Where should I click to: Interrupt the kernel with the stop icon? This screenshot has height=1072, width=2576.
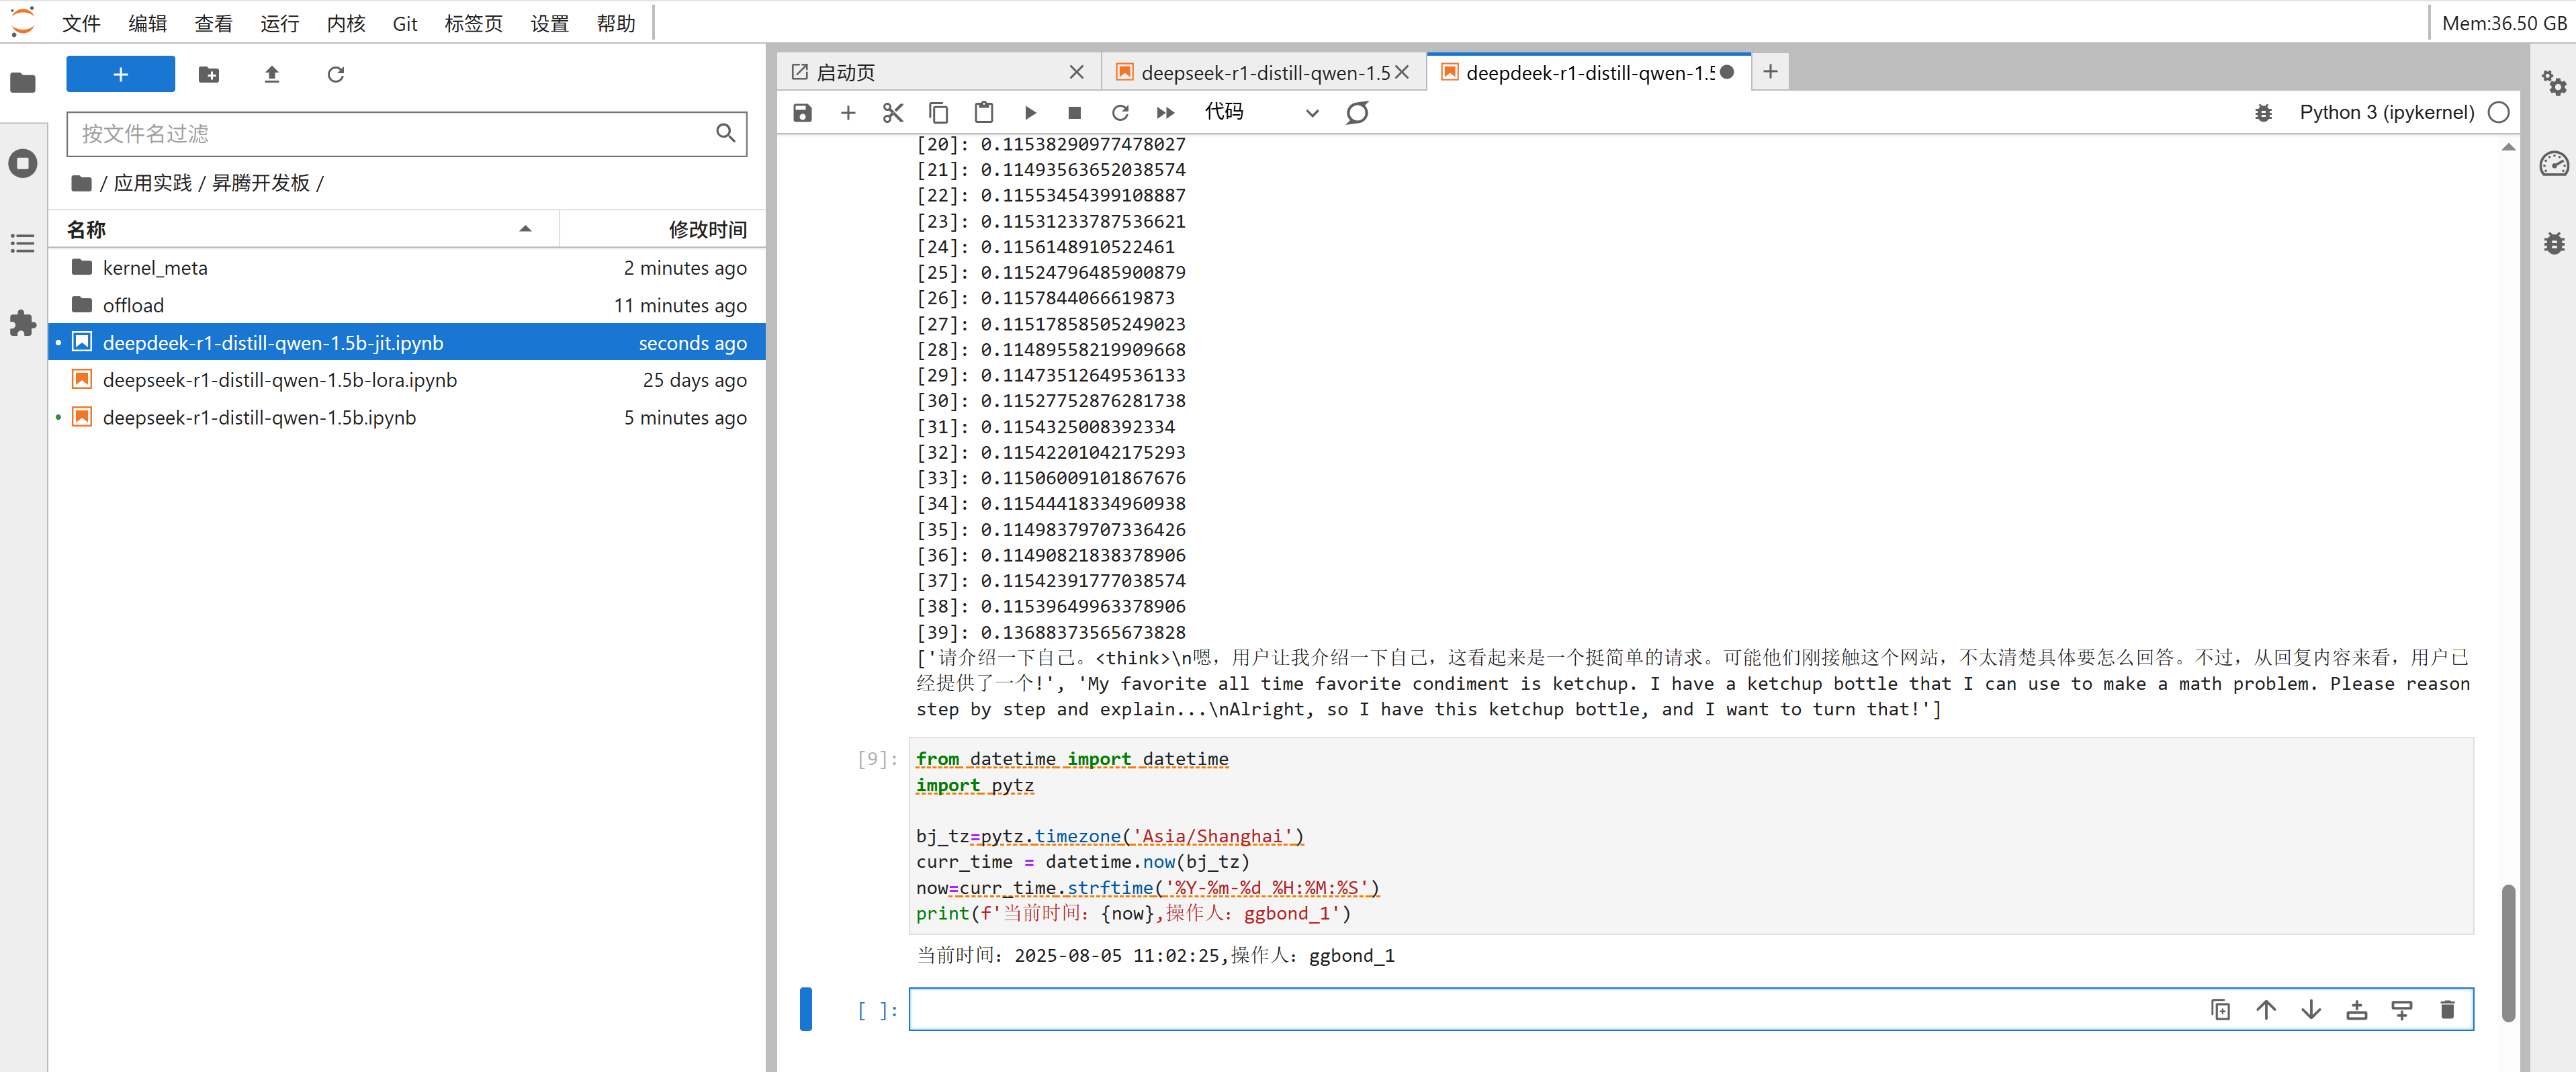(1074, 113)
